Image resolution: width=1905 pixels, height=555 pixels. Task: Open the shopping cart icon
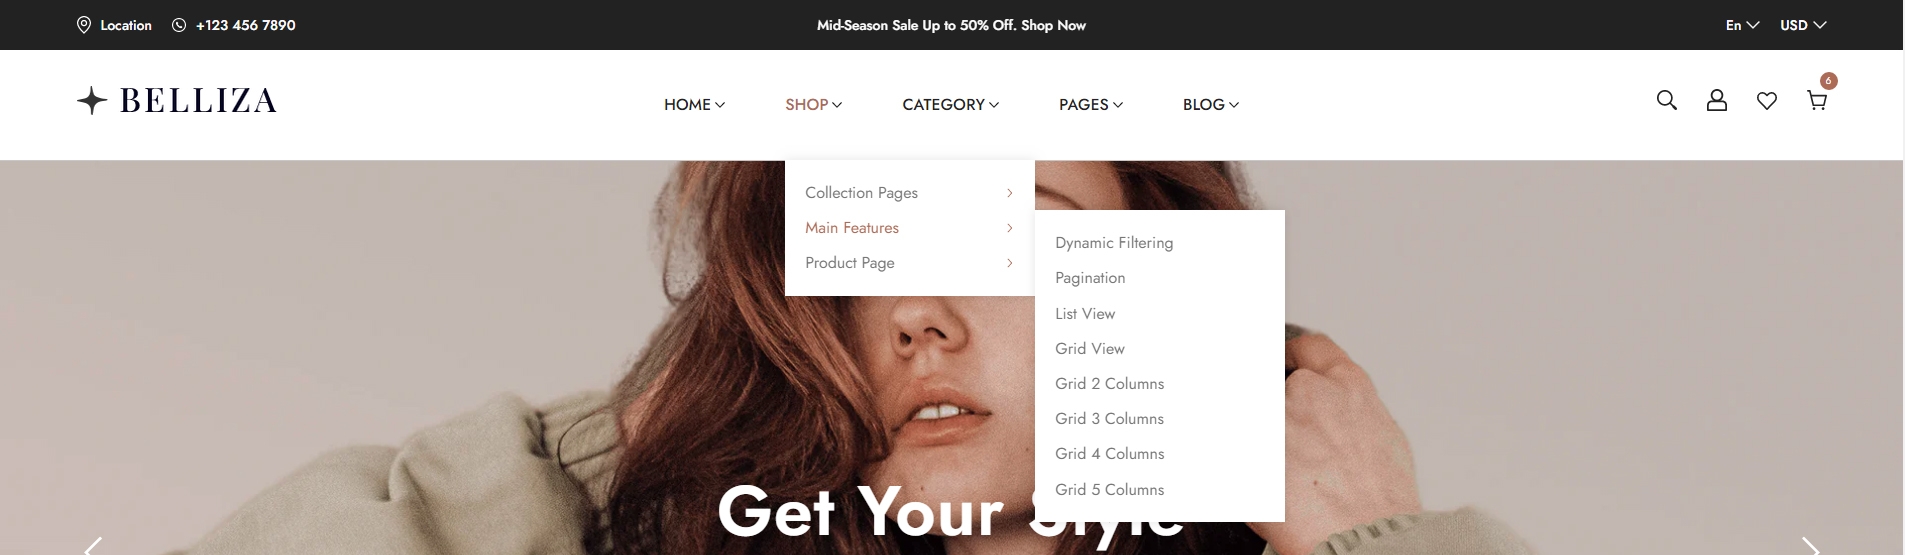(x=1816, y=100)
